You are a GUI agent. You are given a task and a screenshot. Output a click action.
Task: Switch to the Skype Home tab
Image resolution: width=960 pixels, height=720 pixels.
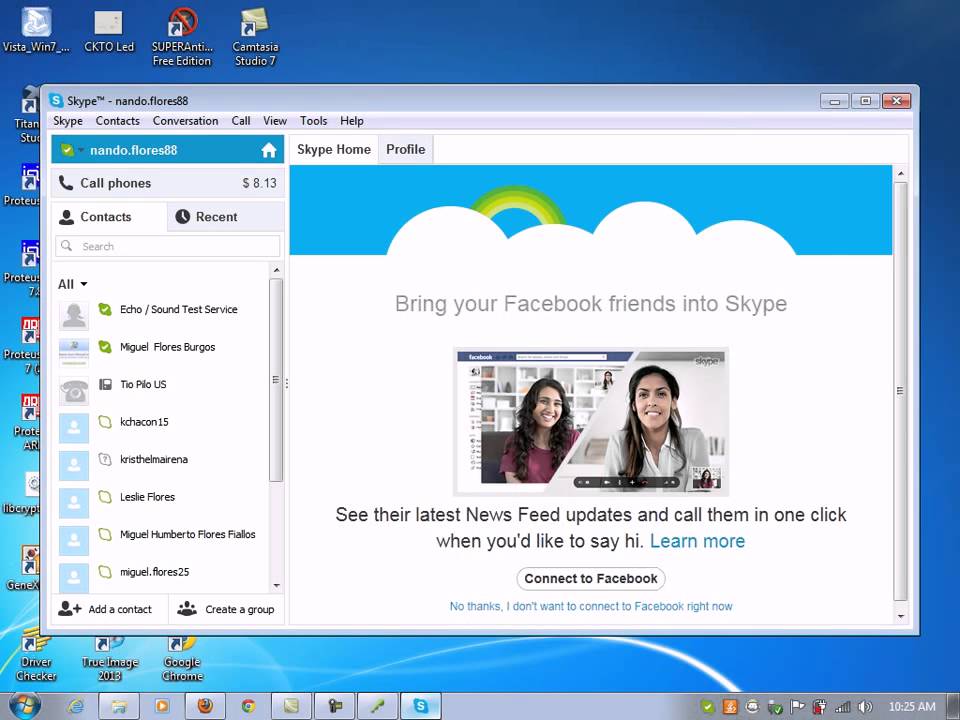pyautogui.click(x=334, y=149)
